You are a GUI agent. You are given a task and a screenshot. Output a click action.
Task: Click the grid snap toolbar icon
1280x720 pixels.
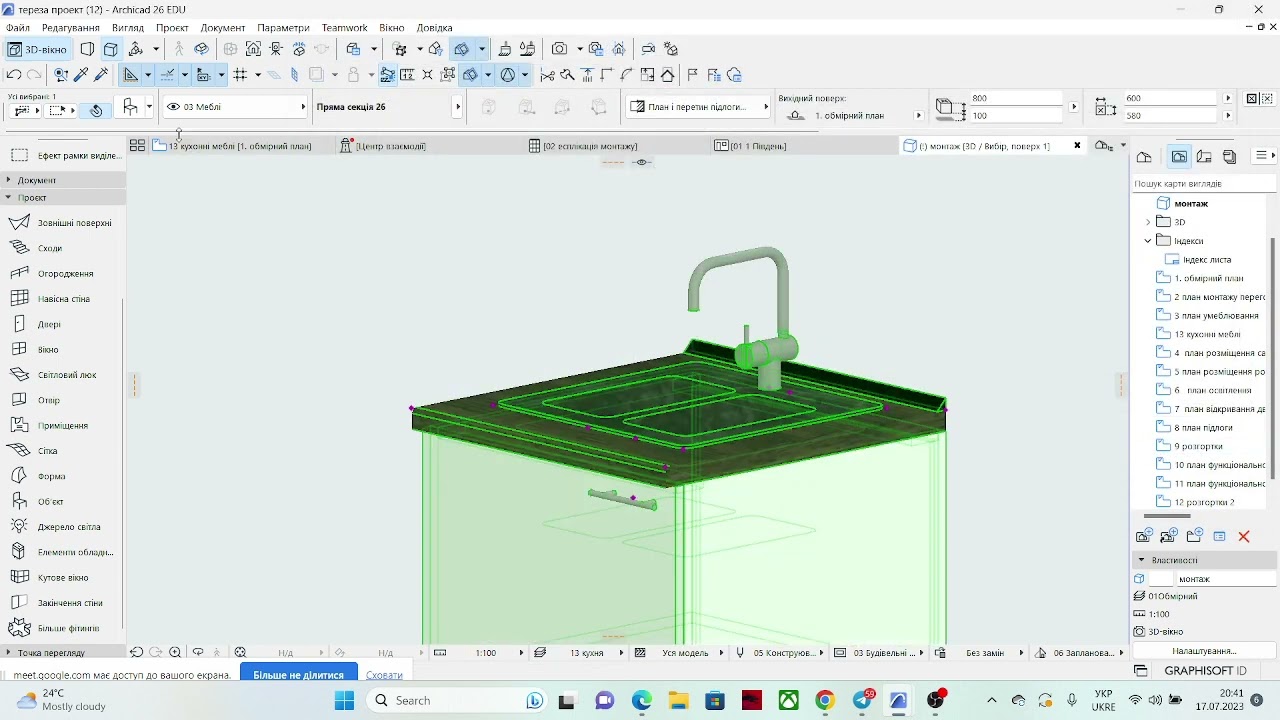[x=240, y=75]
